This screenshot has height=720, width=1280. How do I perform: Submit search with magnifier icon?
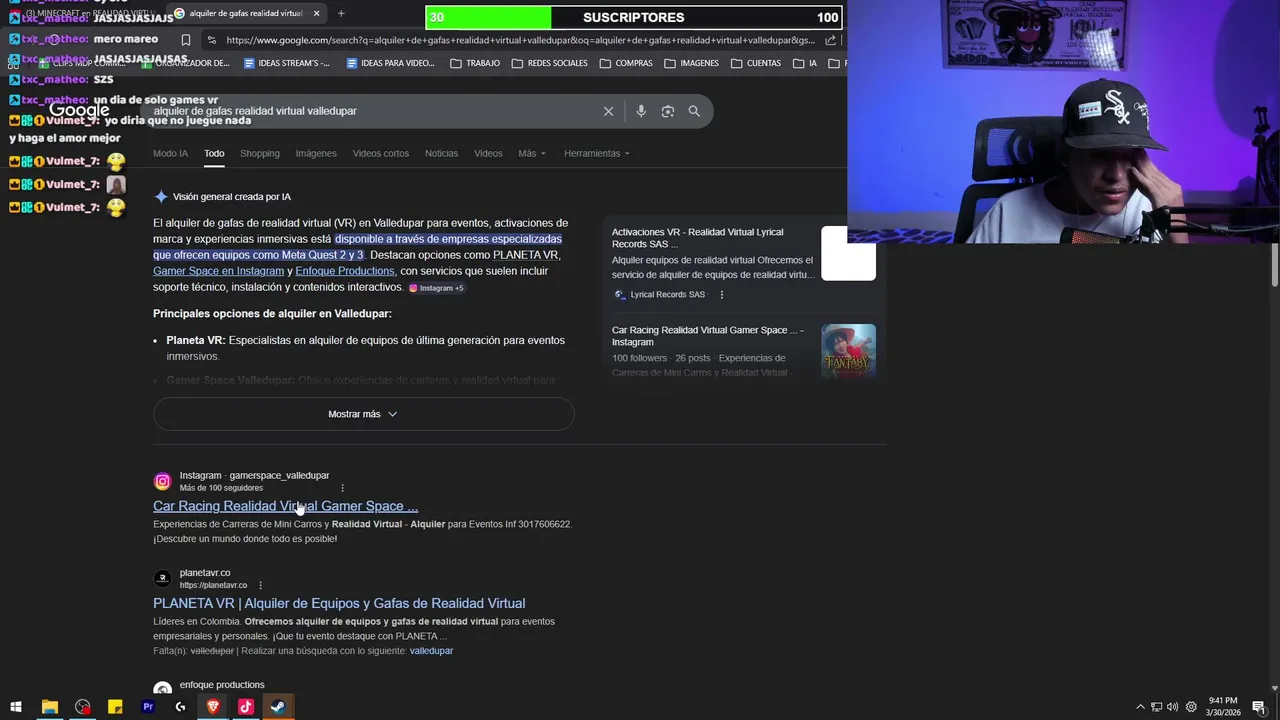[x=694, y=111]
